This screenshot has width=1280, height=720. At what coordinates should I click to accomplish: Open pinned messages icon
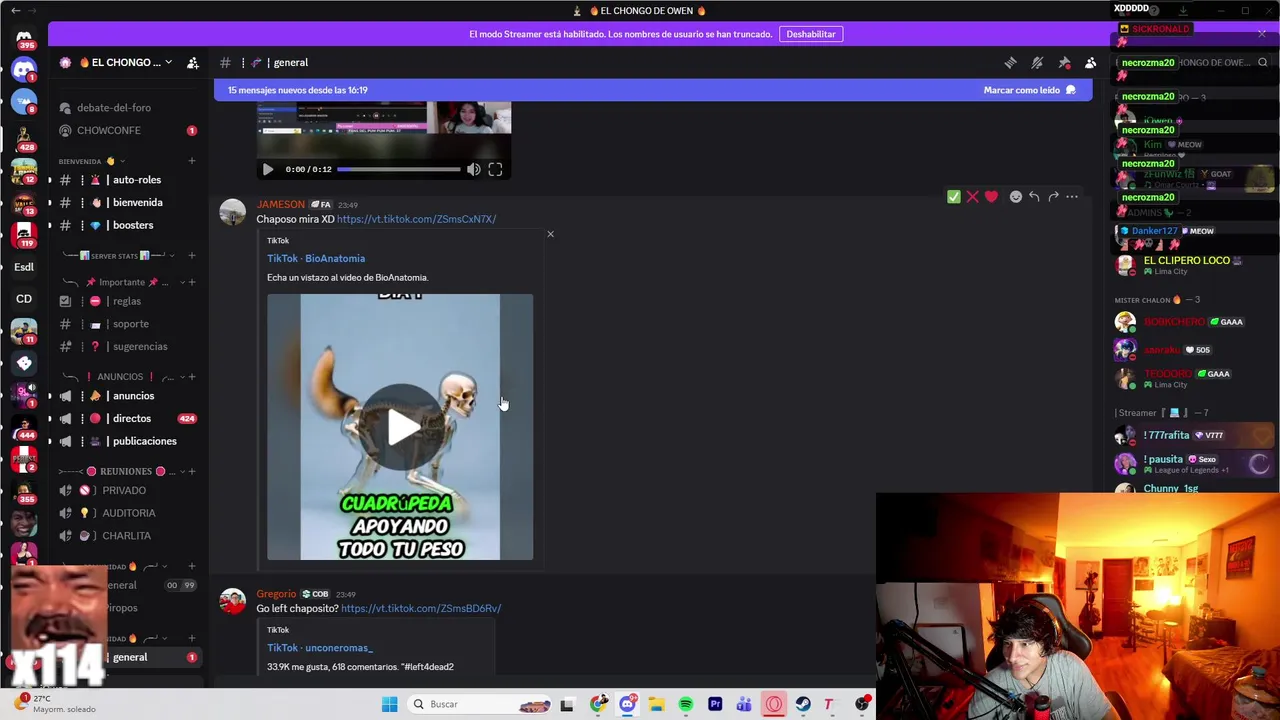[1064, 62]
